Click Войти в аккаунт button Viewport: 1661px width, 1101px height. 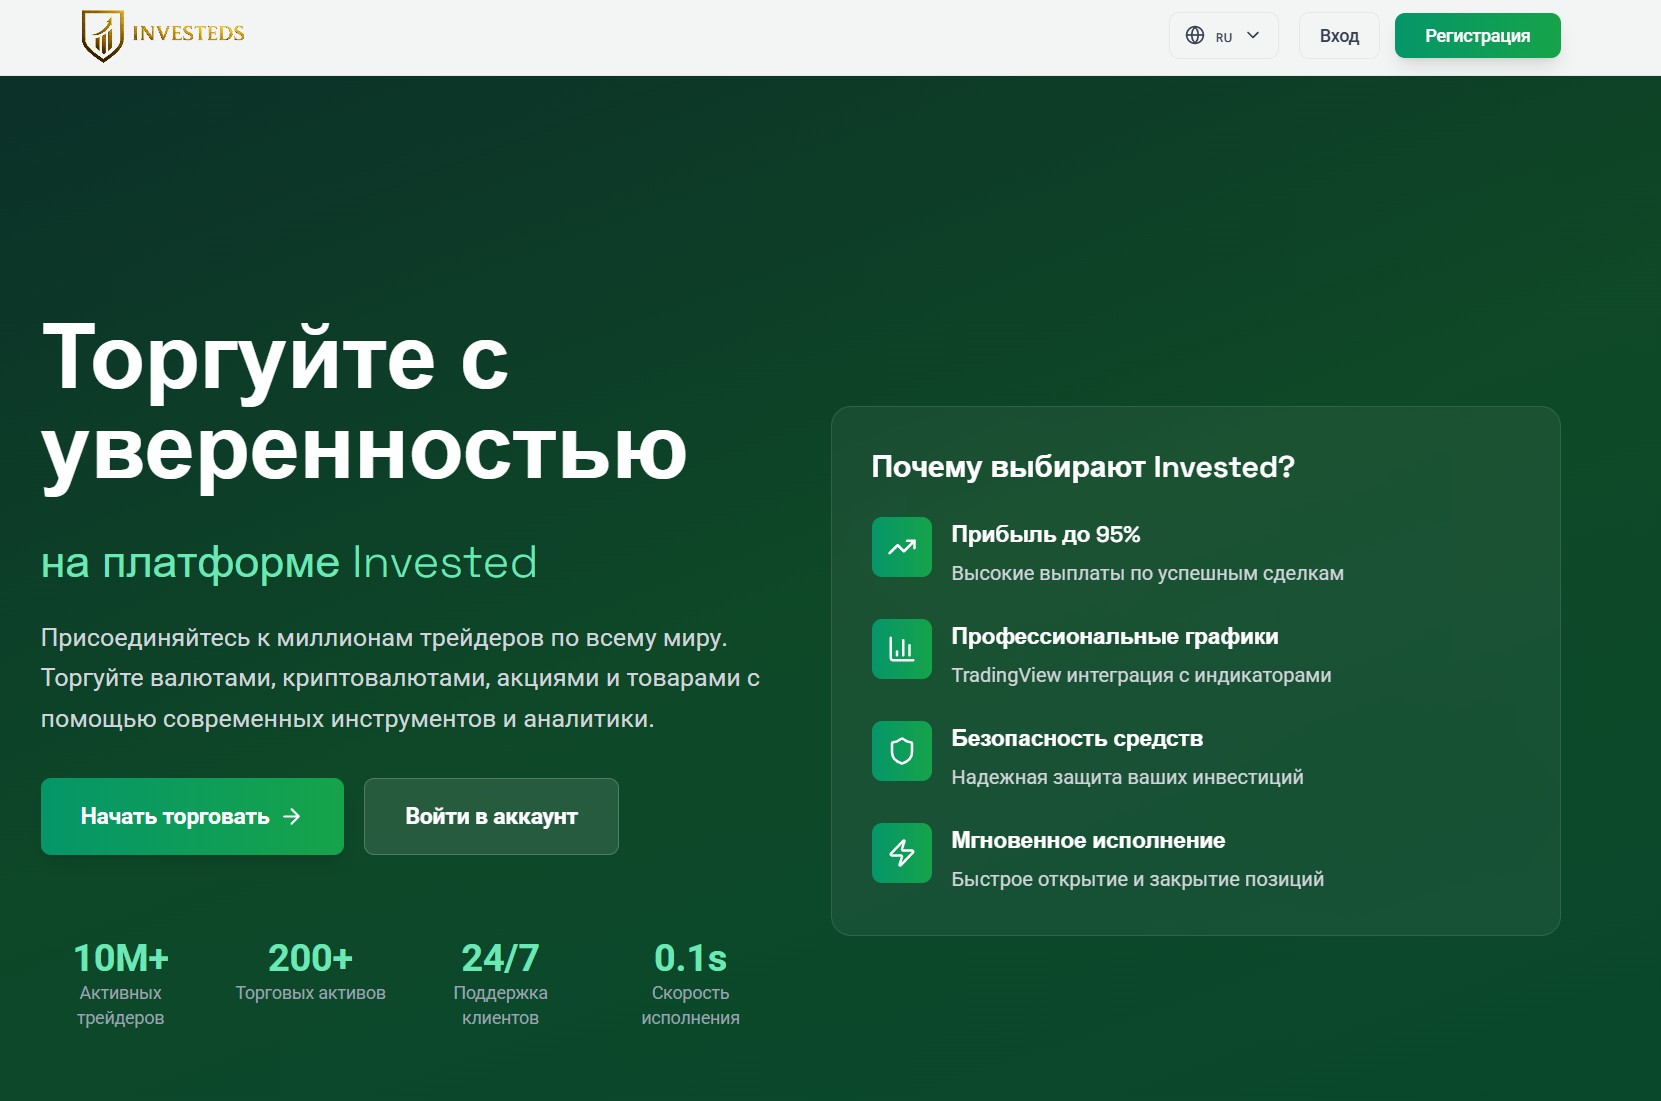[x=490, y=817]
